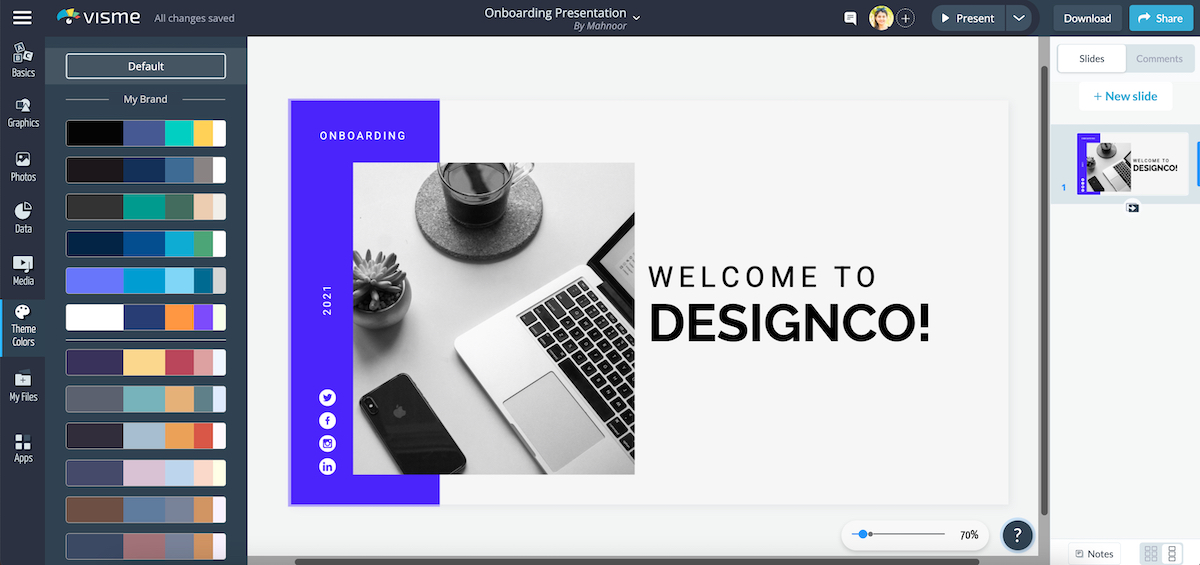Click the Download button
1200x565 pixels.
click(x=1087, y=18)
